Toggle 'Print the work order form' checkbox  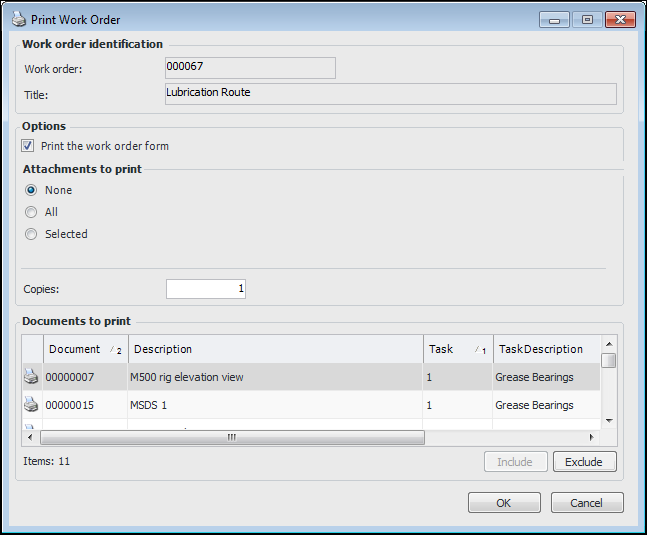coord(28,146)
